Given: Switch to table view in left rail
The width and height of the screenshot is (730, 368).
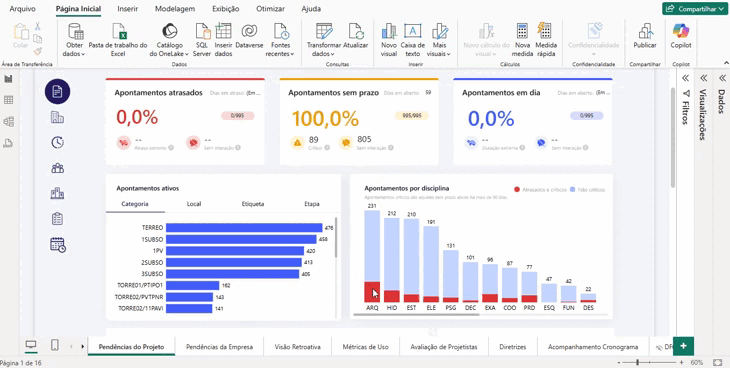Looking at the screenshot, I should coord(8,100).
